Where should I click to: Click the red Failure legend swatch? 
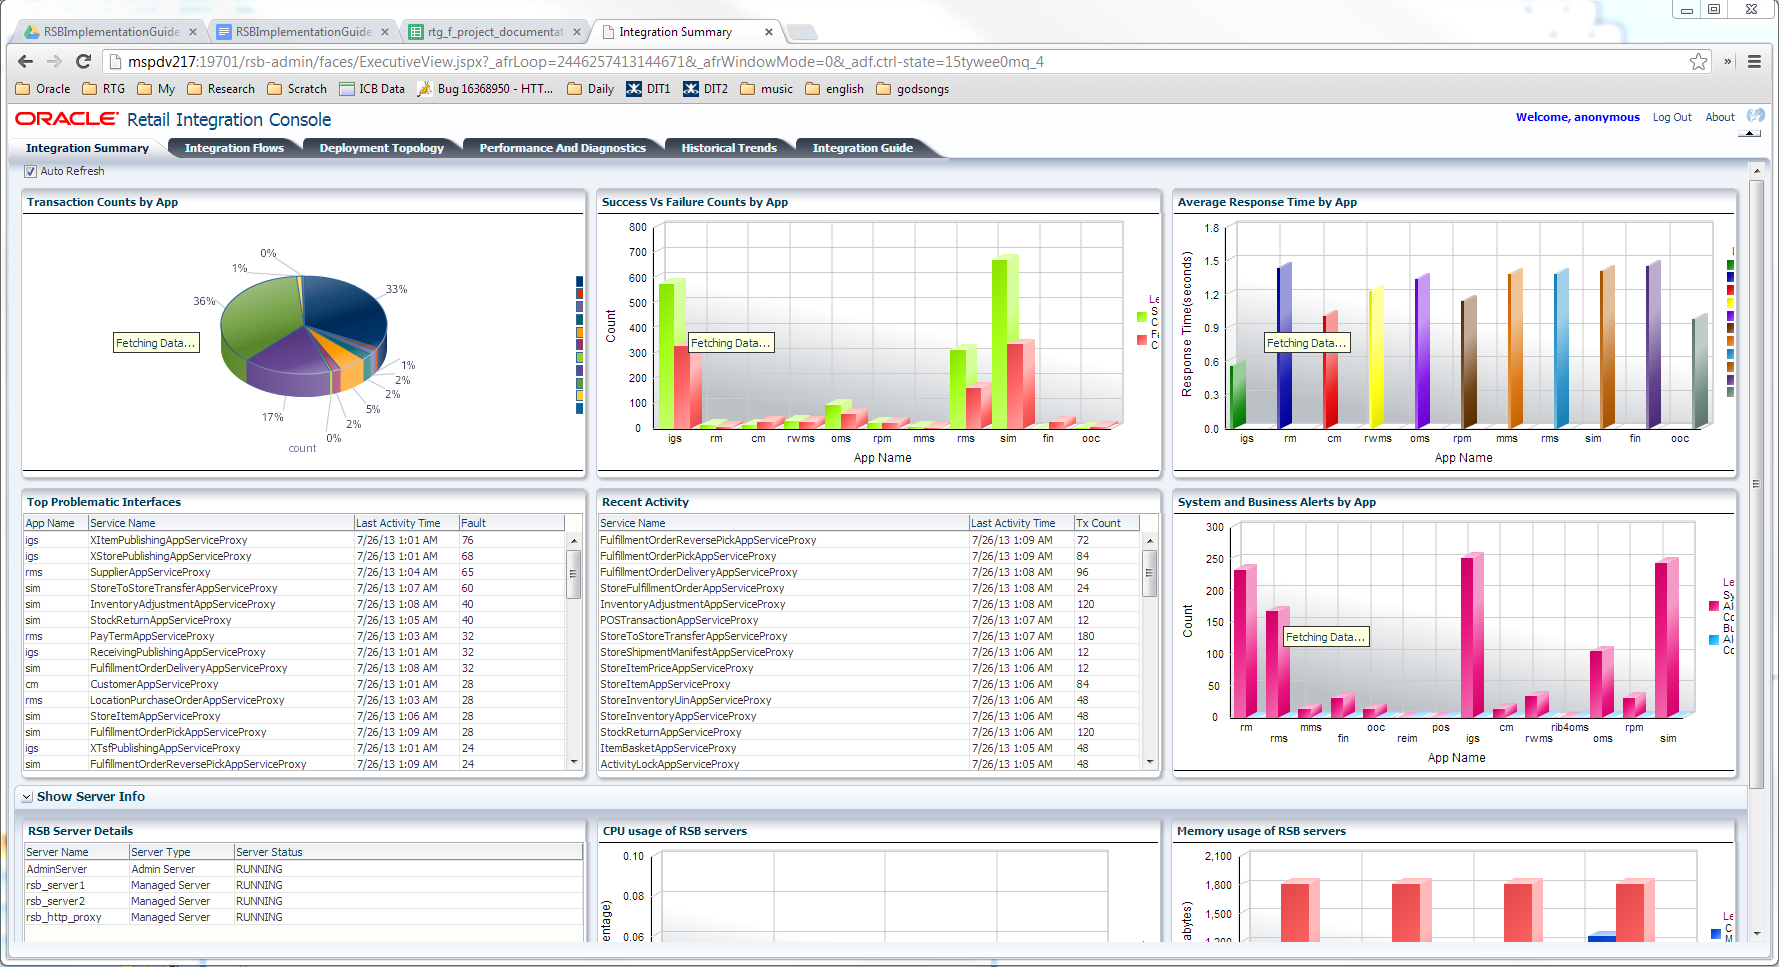click(1142, 340)
